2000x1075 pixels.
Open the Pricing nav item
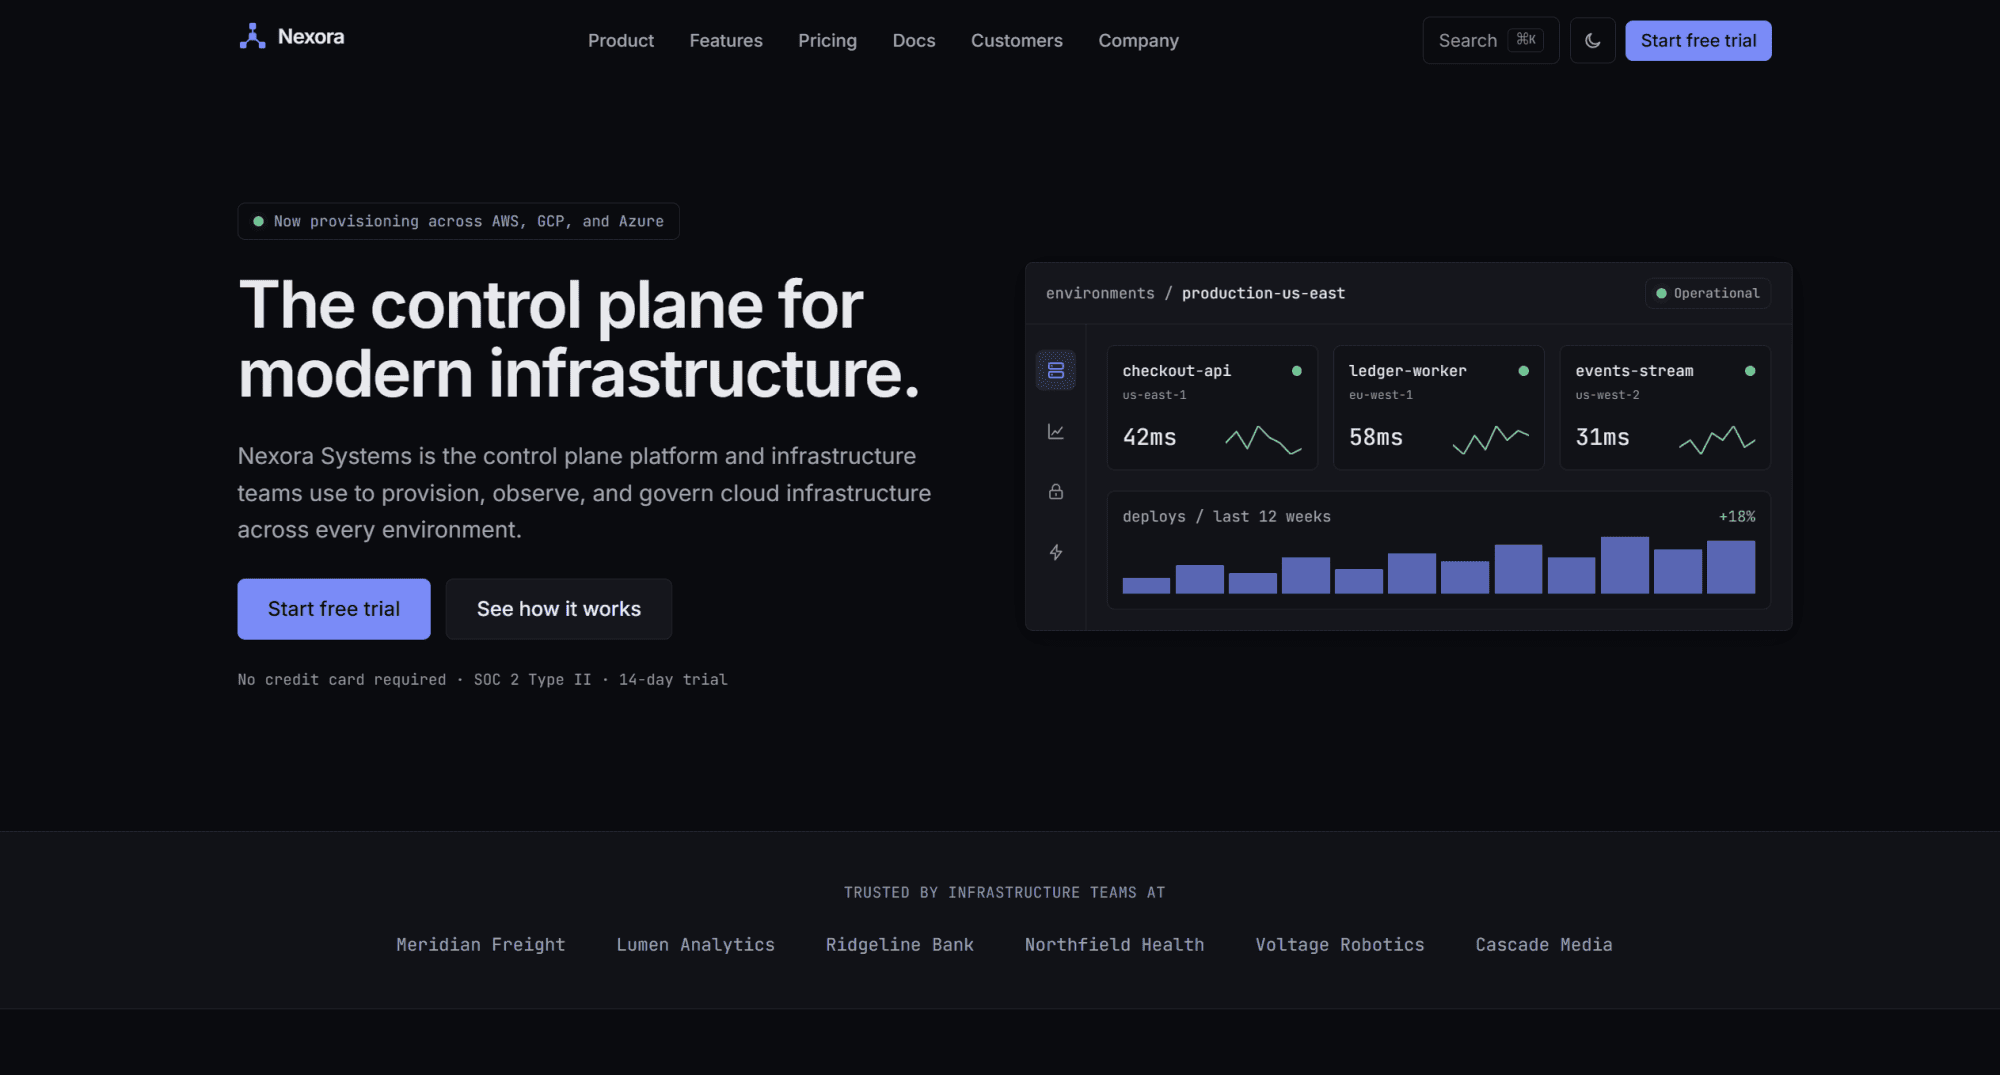coord(827,41)
